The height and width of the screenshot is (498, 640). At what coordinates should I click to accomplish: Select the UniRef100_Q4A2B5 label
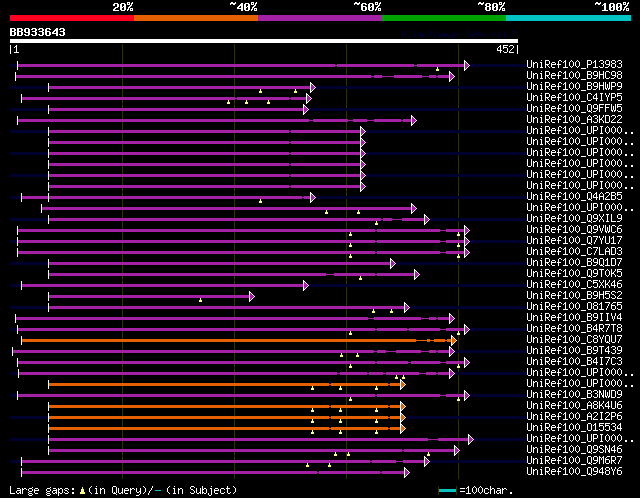[574, 196]
